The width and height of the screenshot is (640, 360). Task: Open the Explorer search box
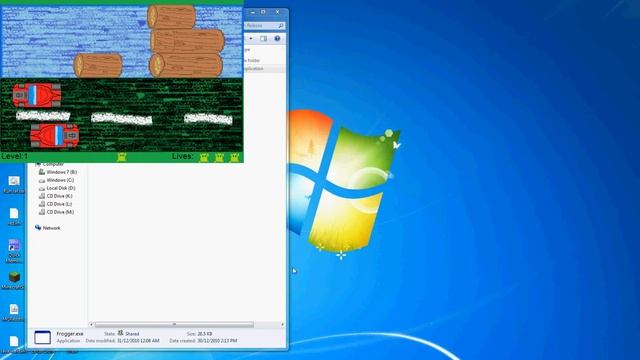coord(264,26)
